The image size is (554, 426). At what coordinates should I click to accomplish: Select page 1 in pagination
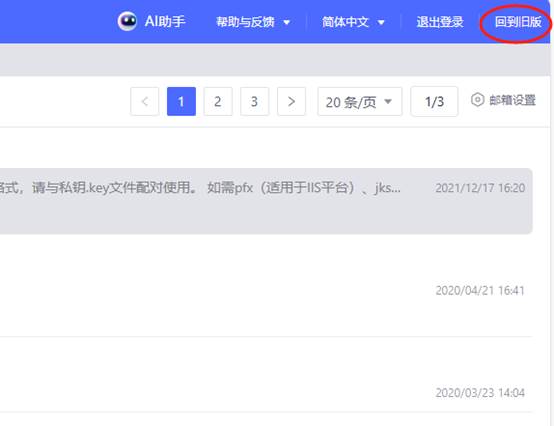(x=181, y=101)
